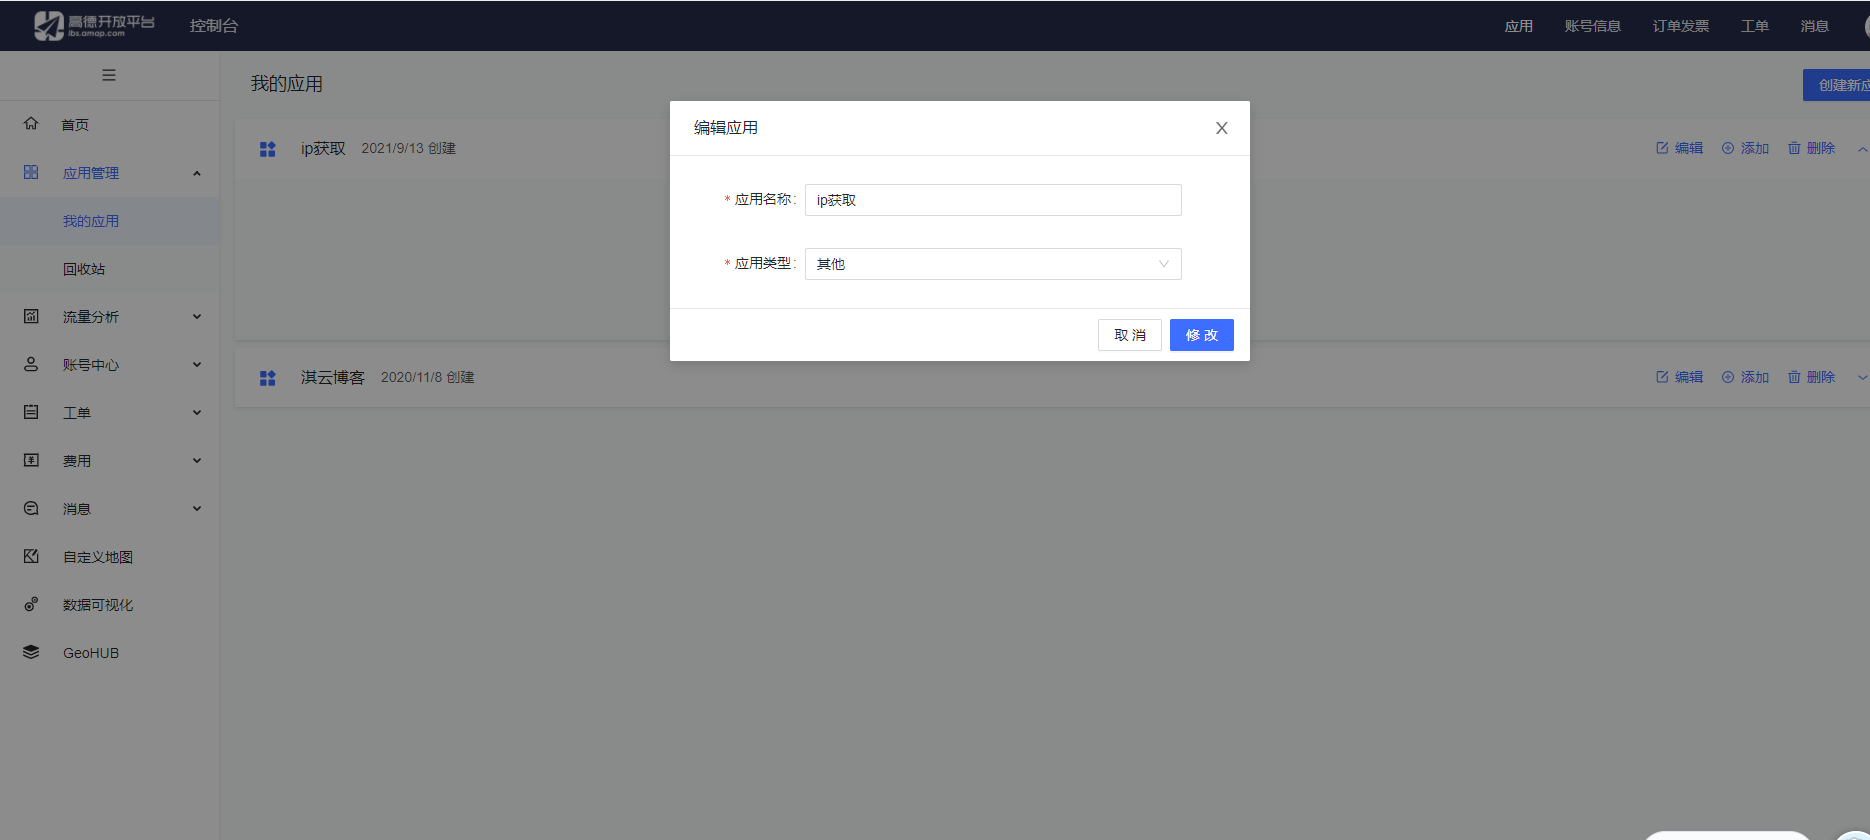
Task: Click the home icon beside 首页
Action: point(31,124)
